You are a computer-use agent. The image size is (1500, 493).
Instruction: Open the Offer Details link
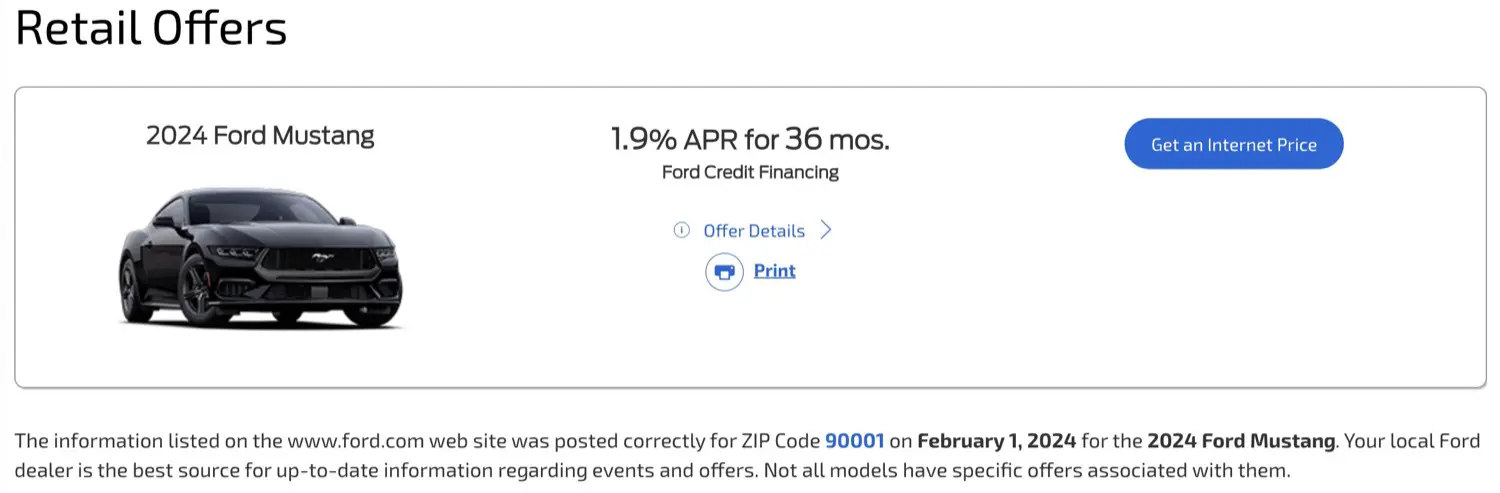click(x=754, y=231)
